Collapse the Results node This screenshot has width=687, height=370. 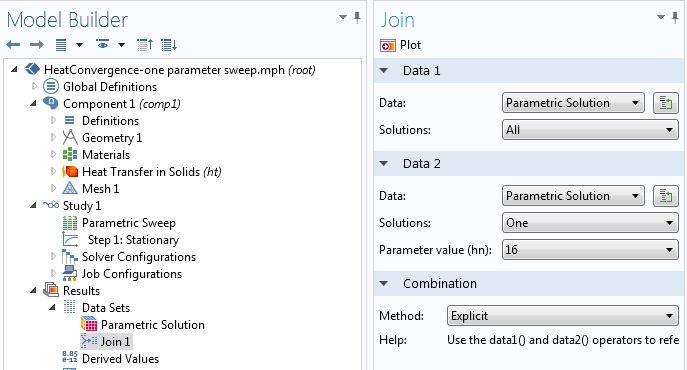[x=33, y=290]
